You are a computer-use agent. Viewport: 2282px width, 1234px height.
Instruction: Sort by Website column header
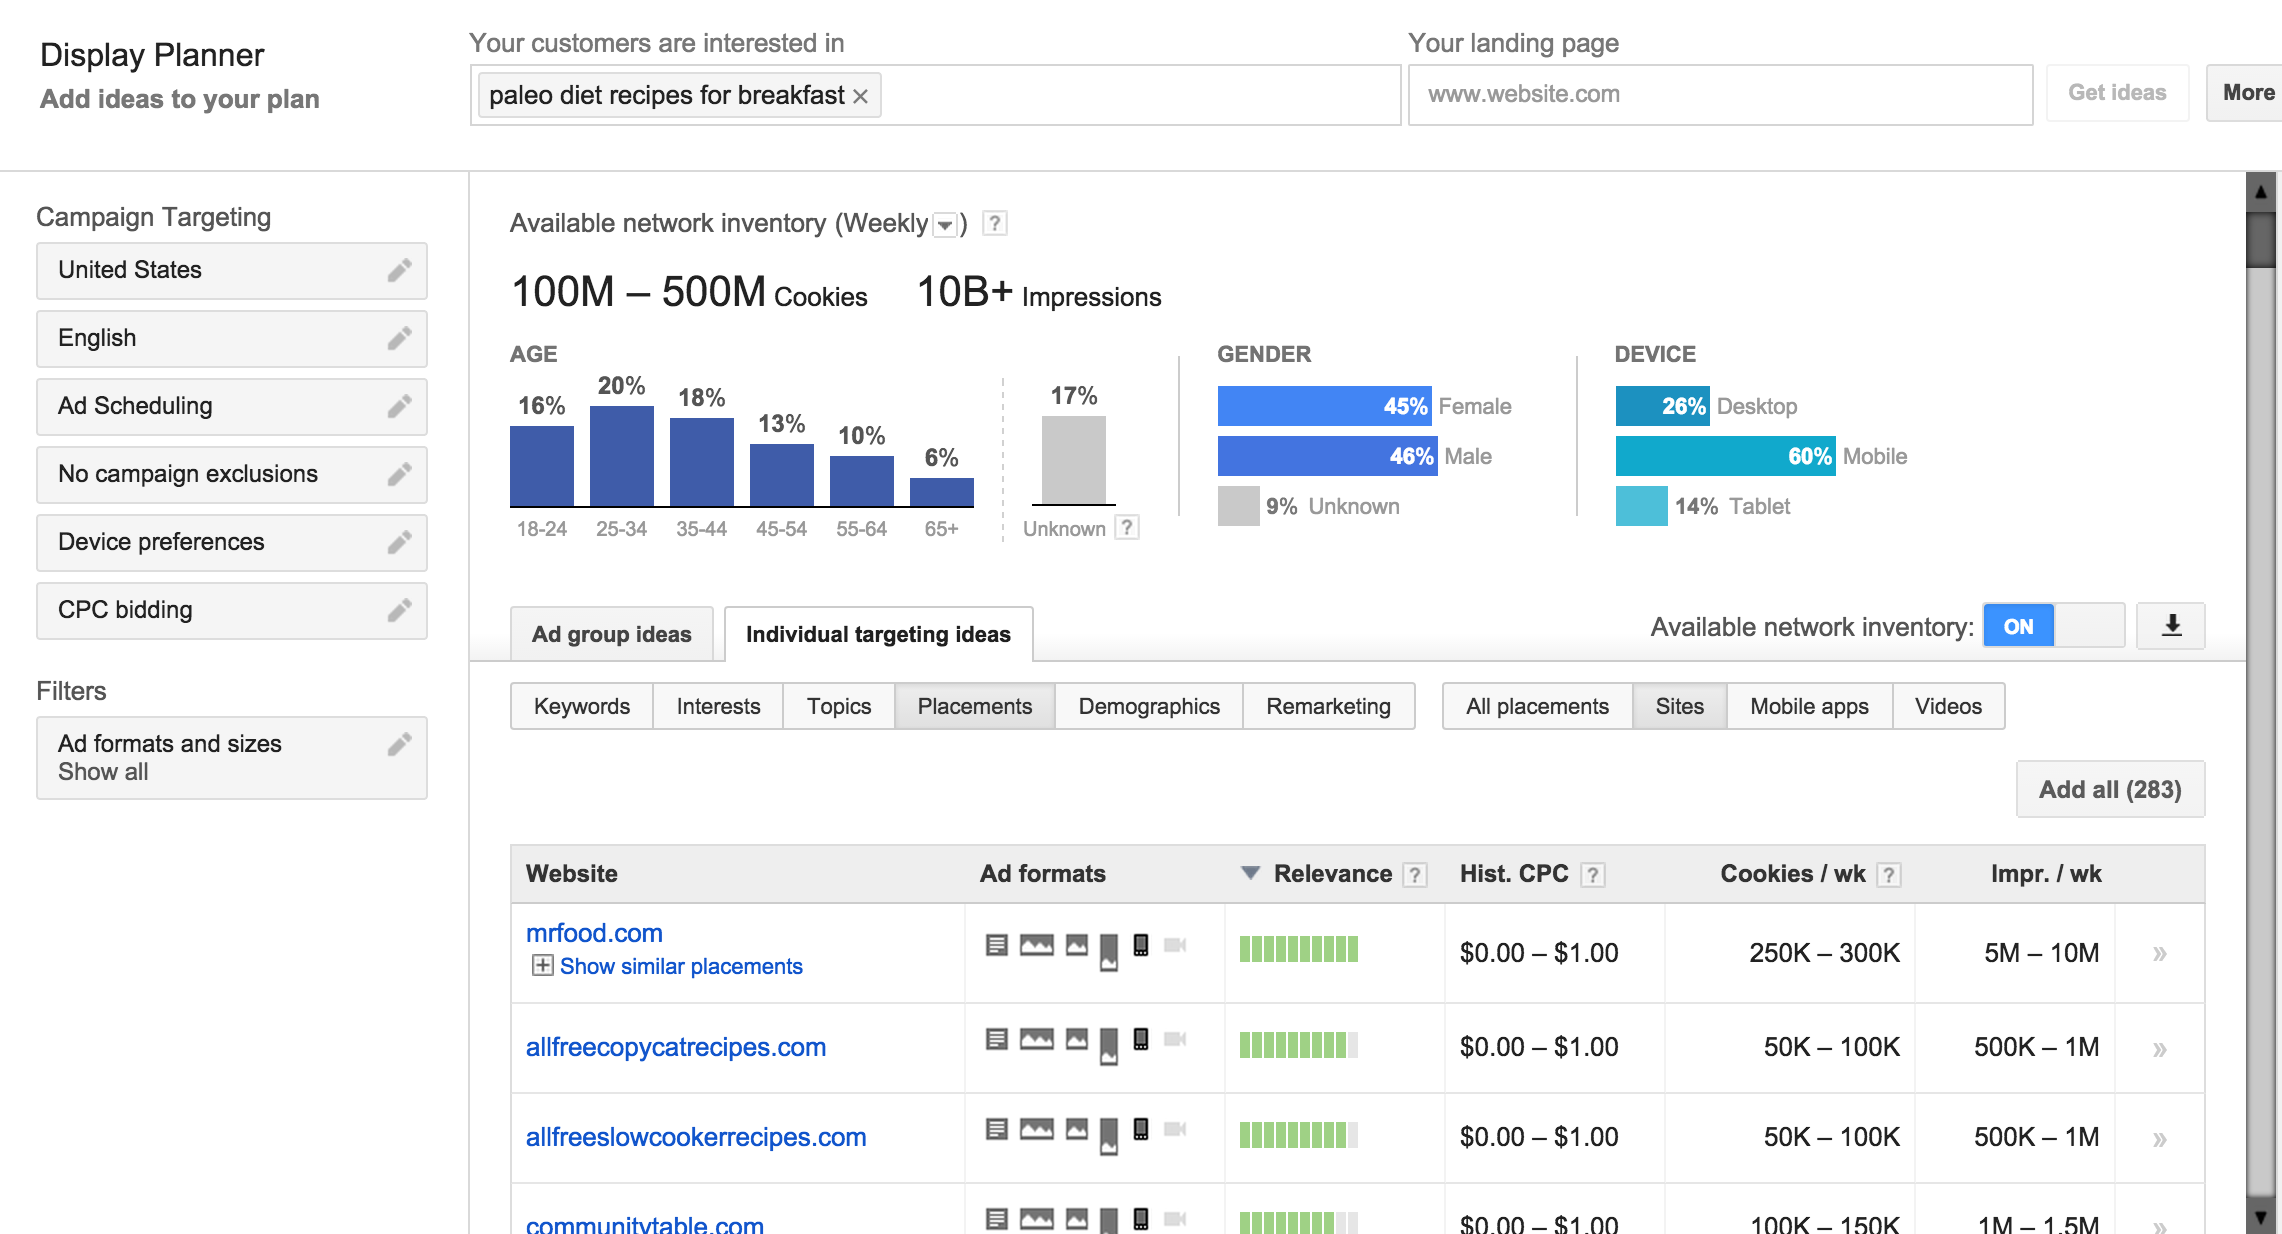(x=572, y=874)
